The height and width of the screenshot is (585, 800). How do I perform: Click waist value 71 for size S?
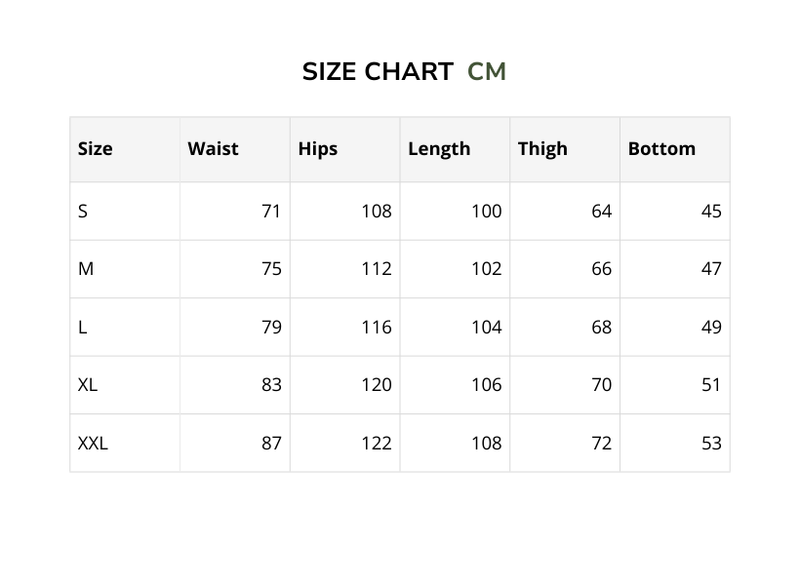click(271, 211)
